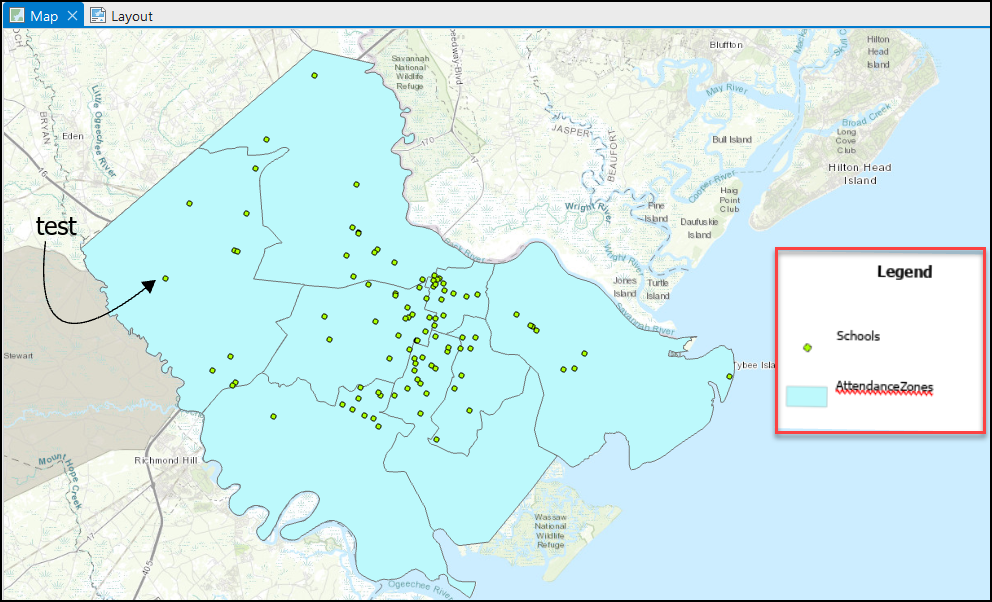Select the Legend title text
Screen dimensions: 992x602
click(904, 272)
